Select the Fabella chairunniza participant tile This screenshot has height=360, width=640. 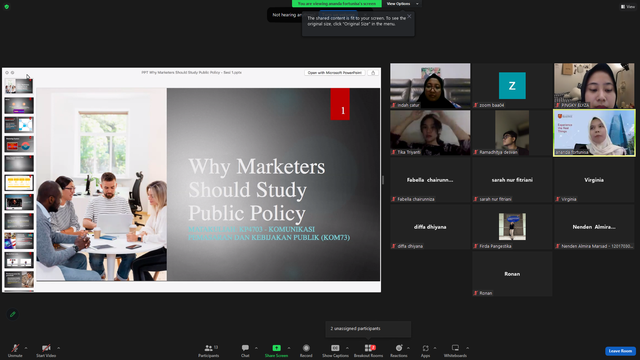tap(430, 180)
